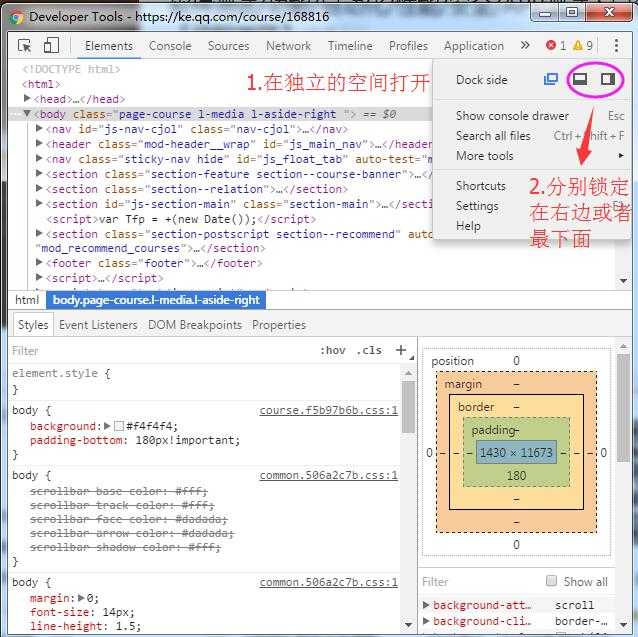638x637 pixels.
Task: Expand the head element node
Action: (27, 98)
